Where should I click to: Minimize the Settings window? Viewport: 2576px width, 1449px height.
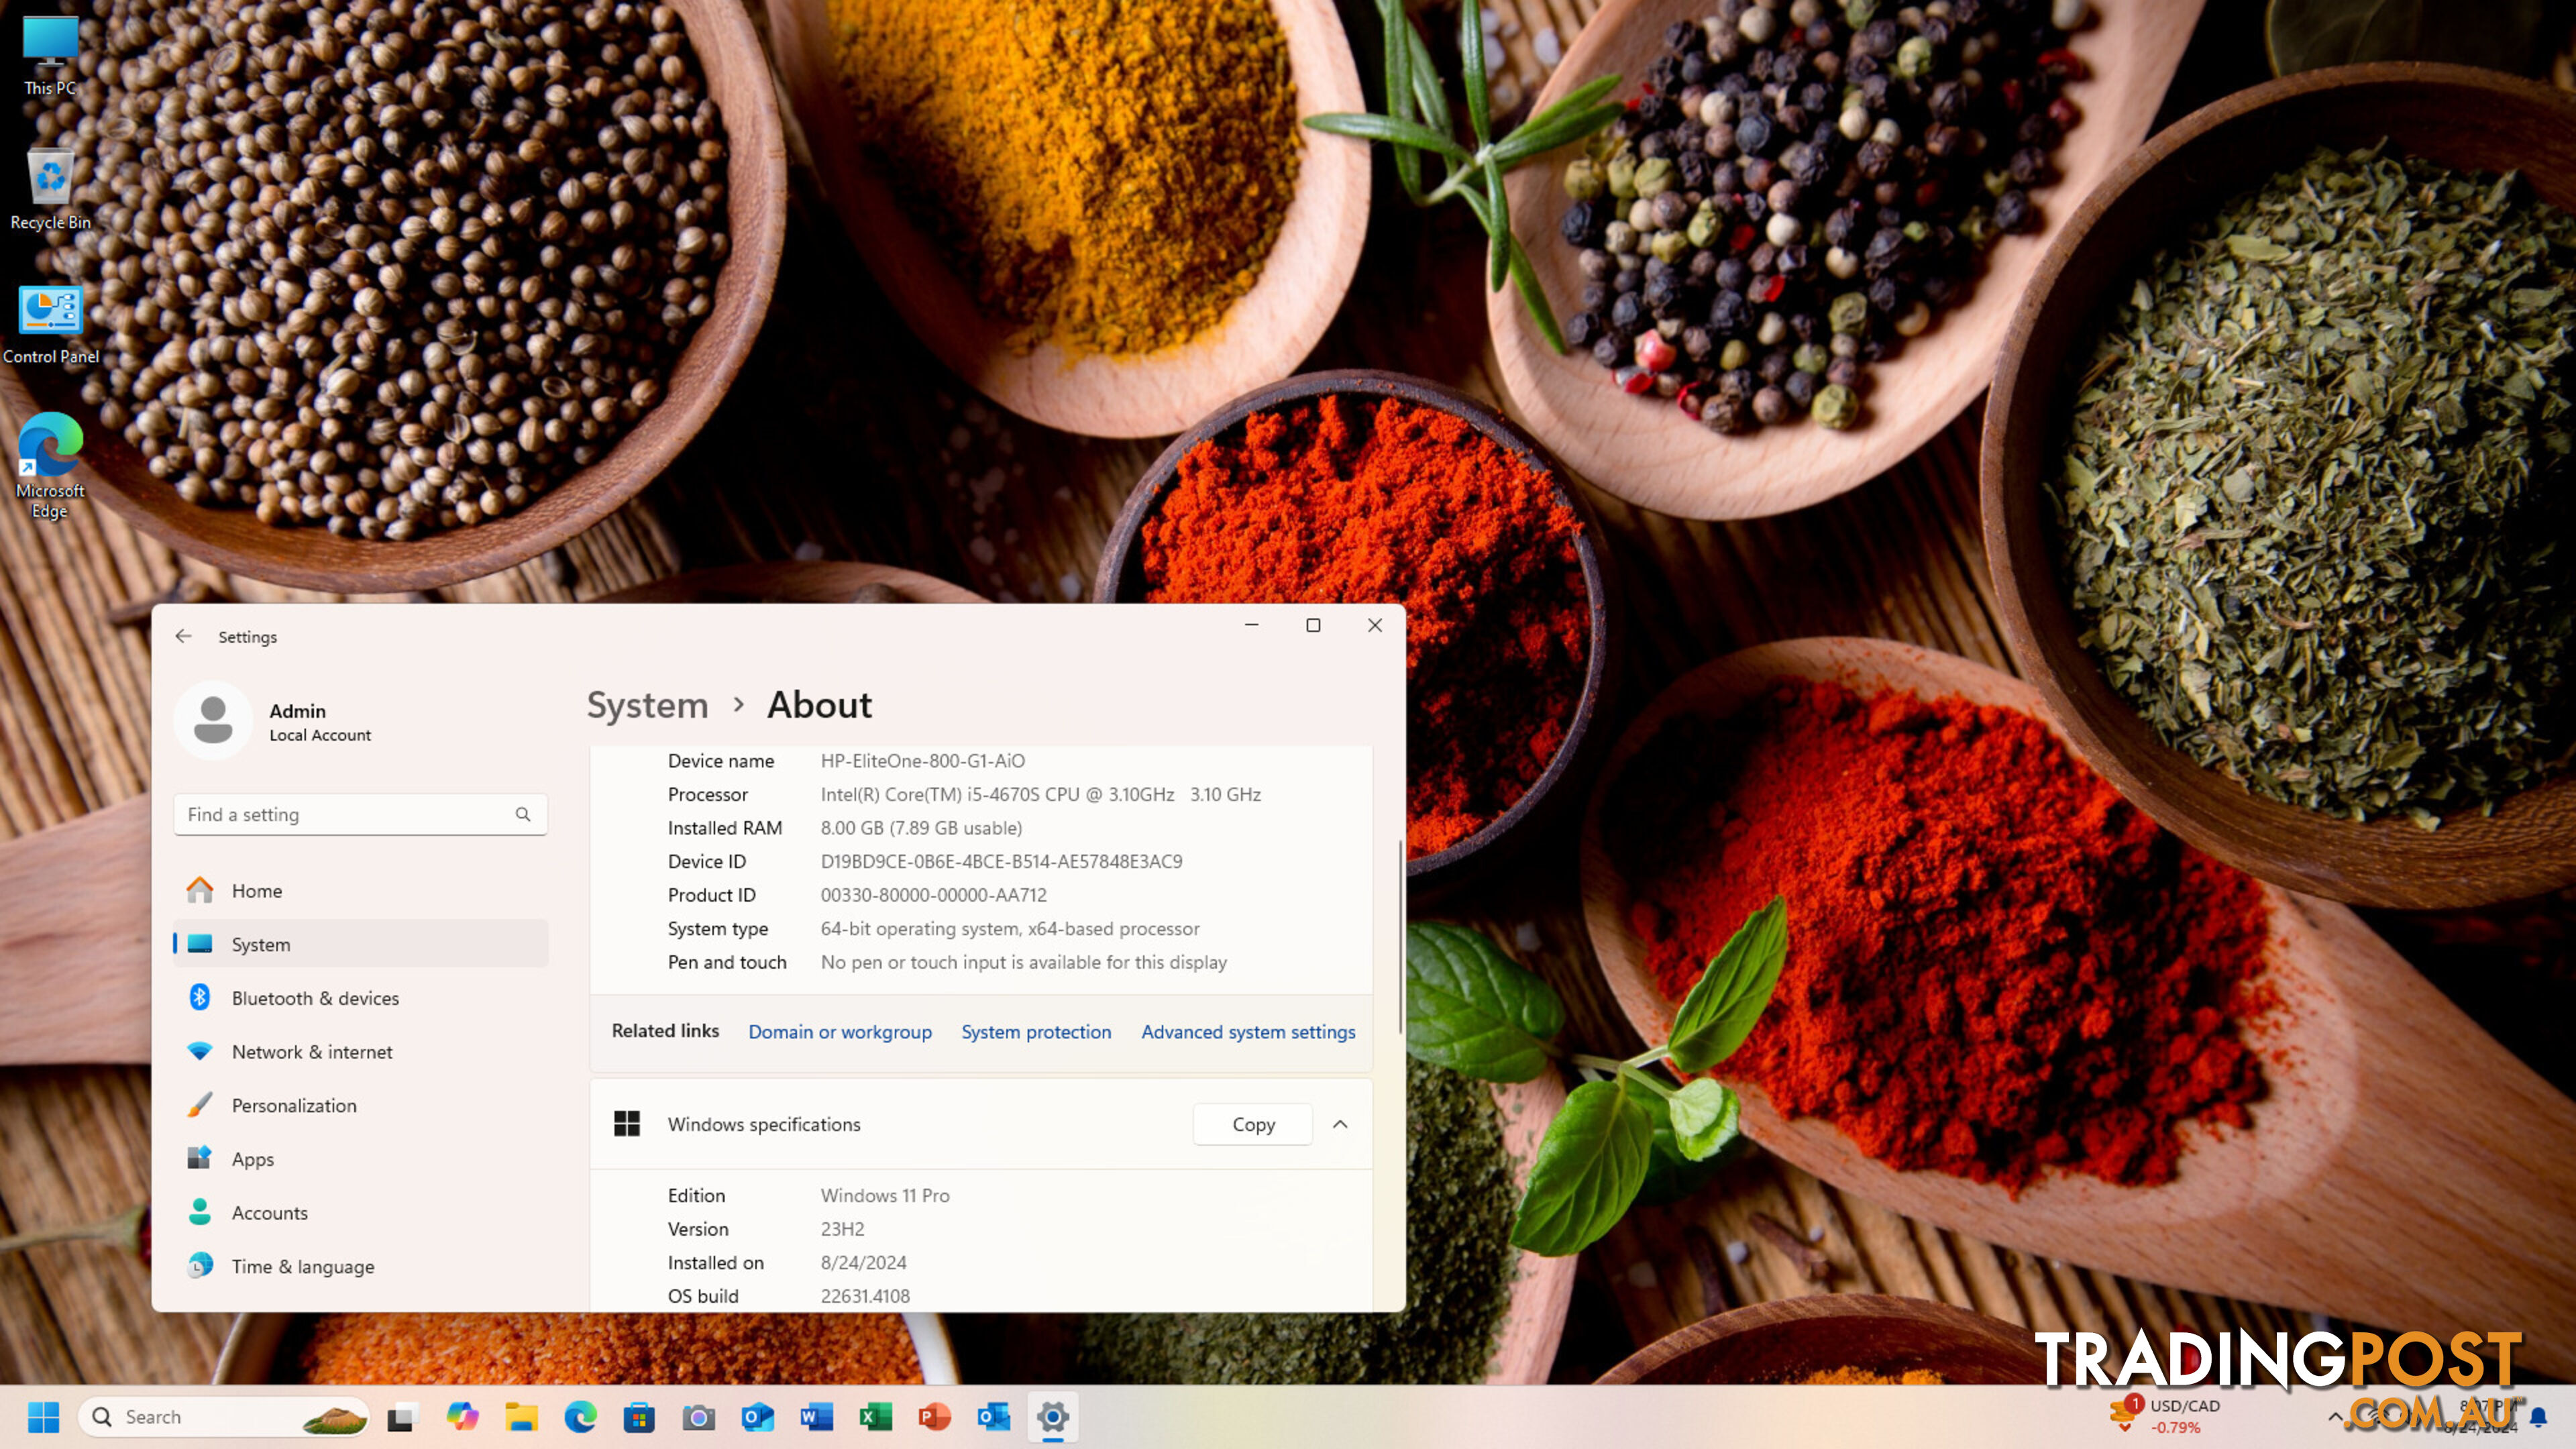(1251, 625)
